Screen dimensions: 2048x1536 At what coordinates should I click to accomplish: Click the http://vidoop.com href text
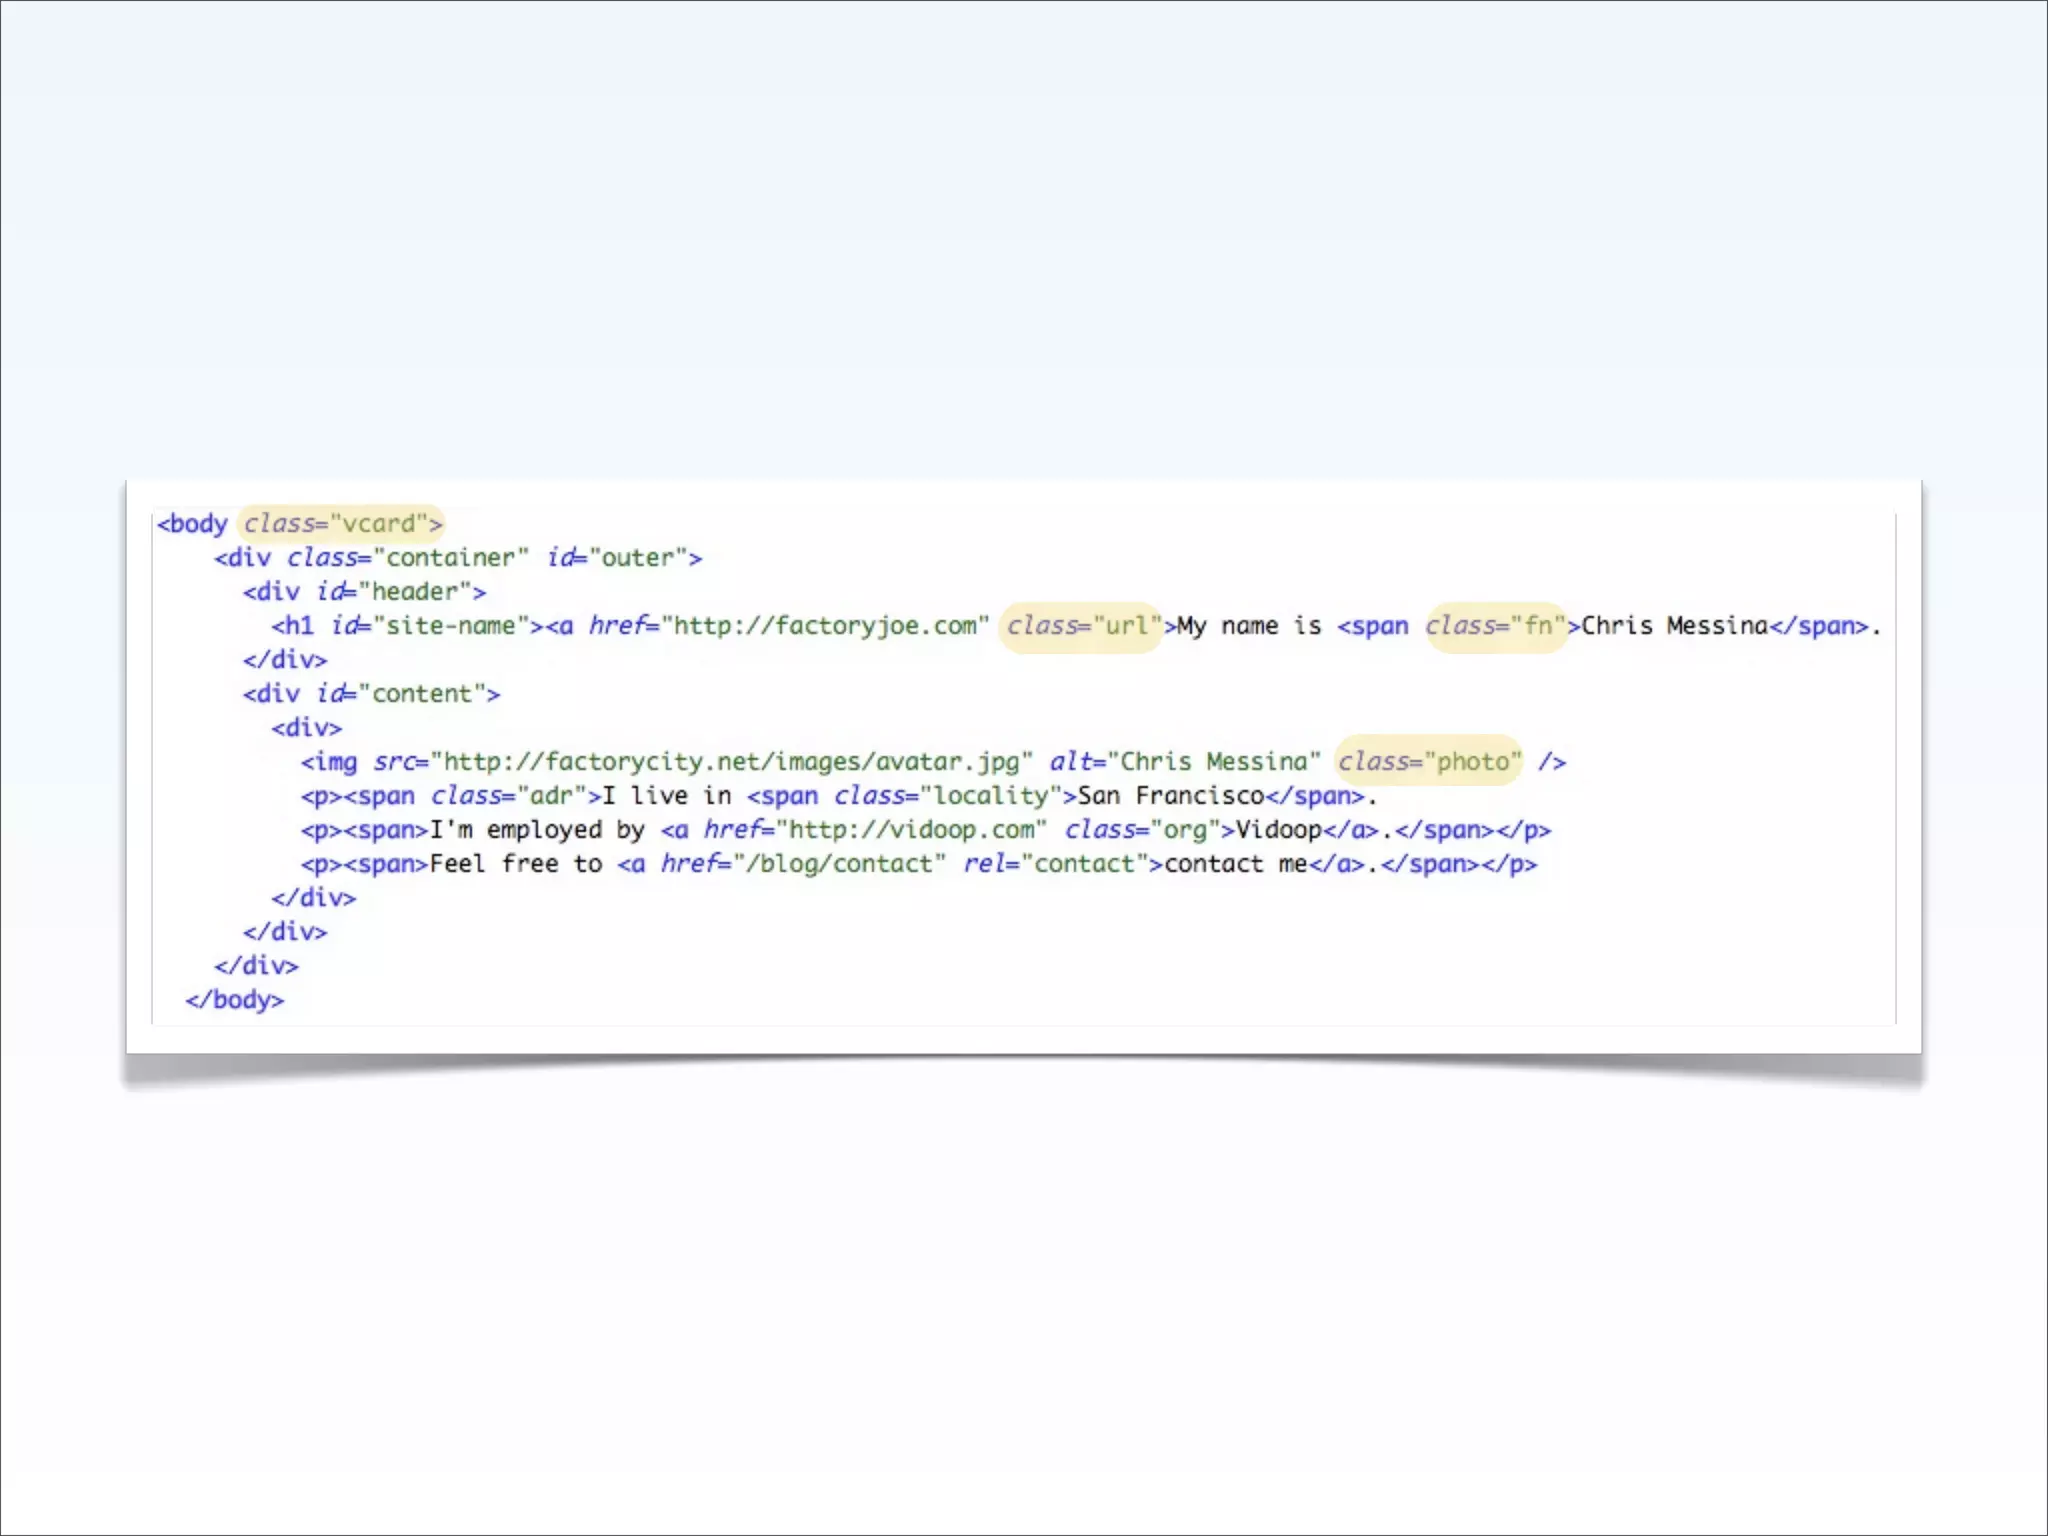coord(912,830)
